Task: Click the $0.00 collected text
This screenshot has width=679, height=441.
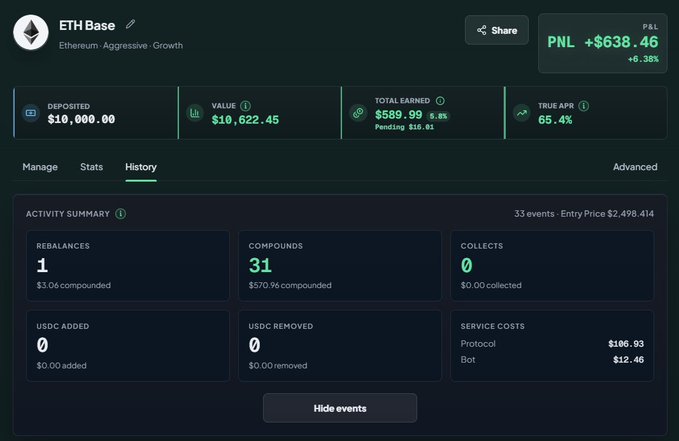Action: point(491,285)
